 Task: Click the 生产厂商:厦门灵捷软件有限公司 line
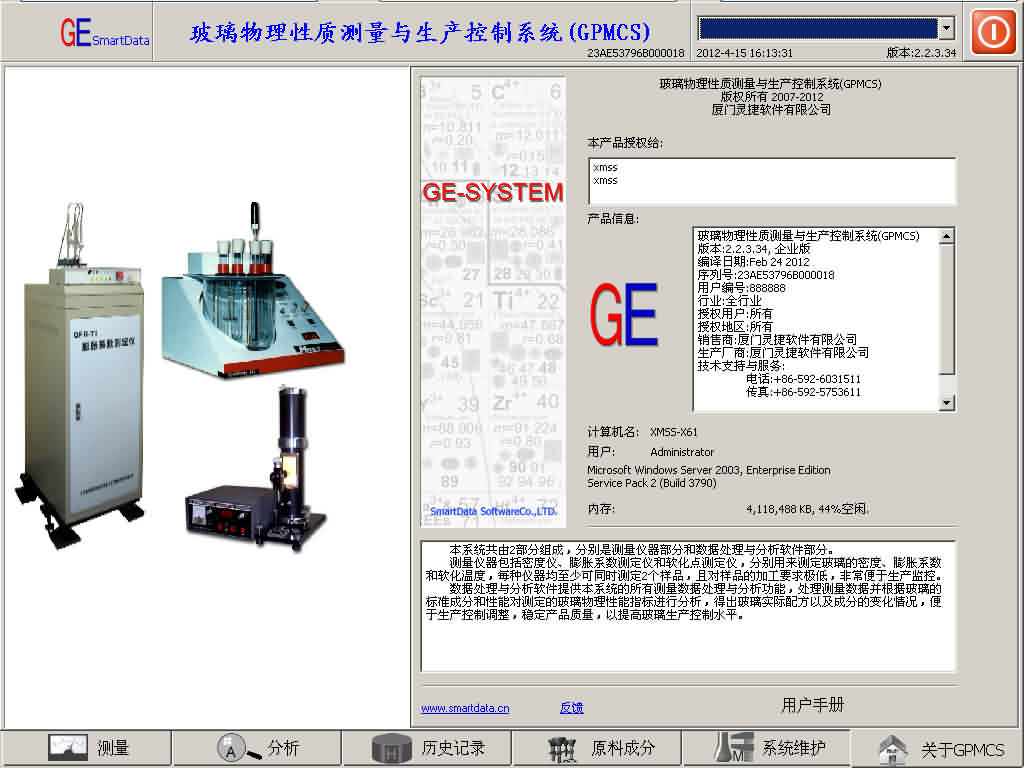(783, 353)
